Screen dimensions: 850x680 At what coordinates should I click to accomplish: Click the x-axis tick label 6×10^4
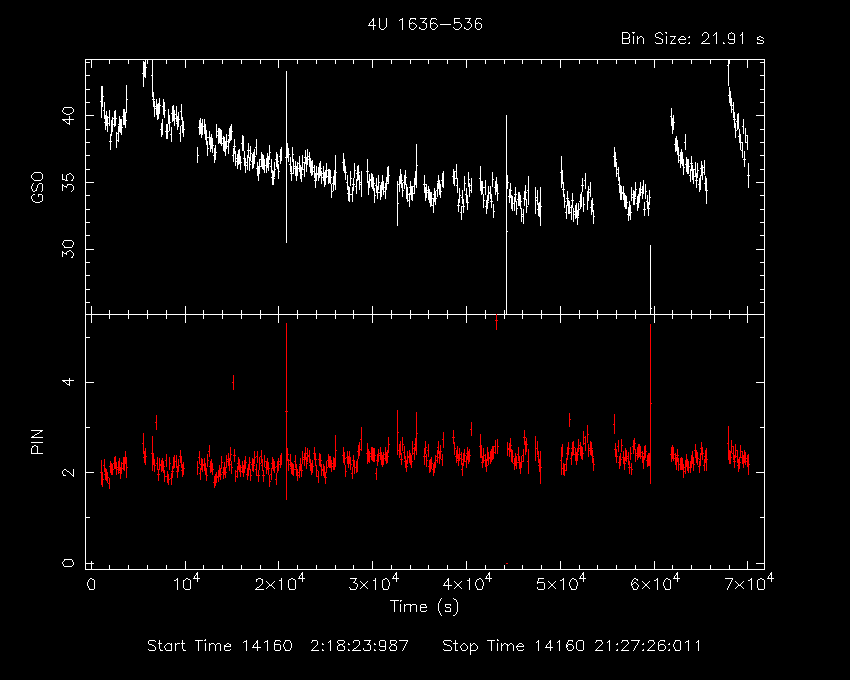[654, 583]
